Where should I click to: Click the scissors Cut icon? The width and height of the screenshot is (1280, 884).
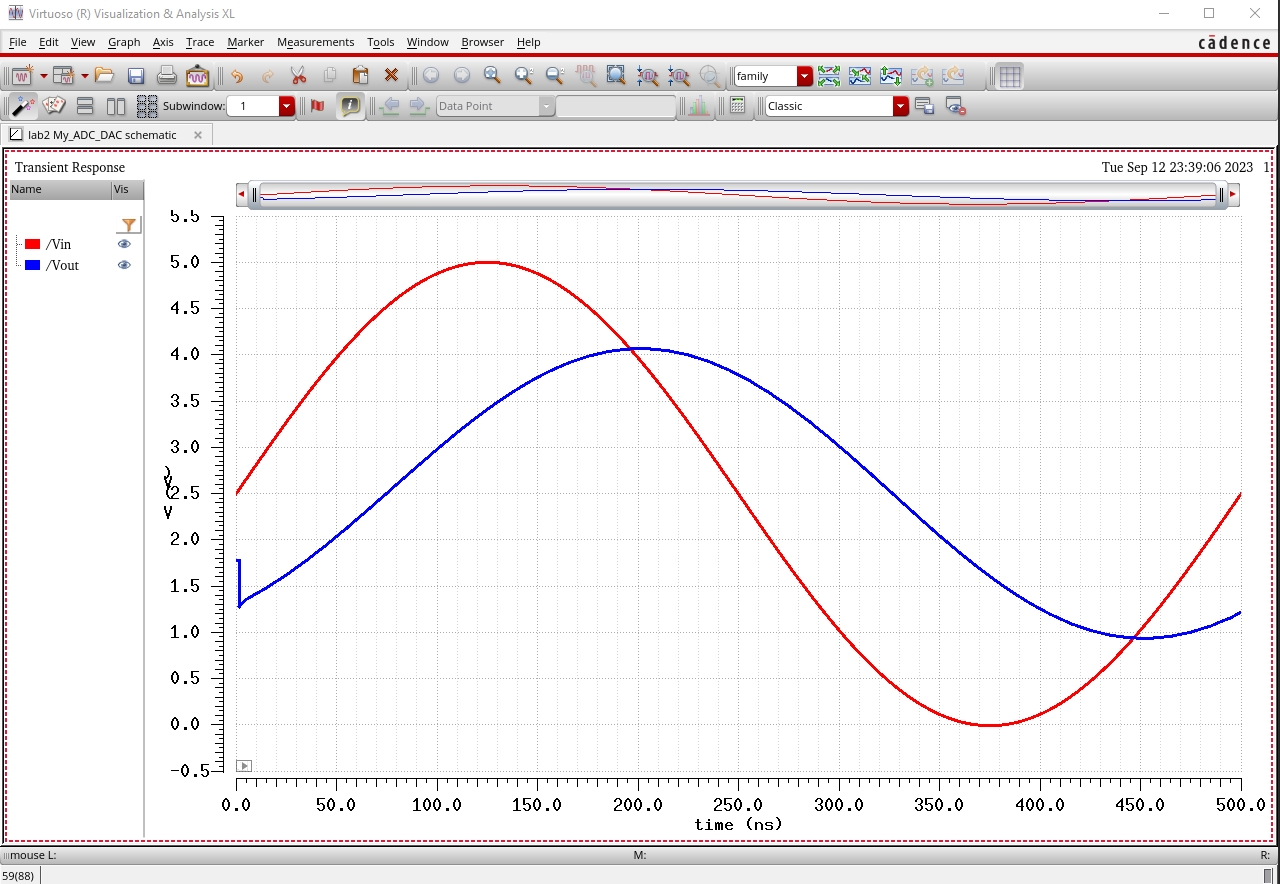[298, 76]
